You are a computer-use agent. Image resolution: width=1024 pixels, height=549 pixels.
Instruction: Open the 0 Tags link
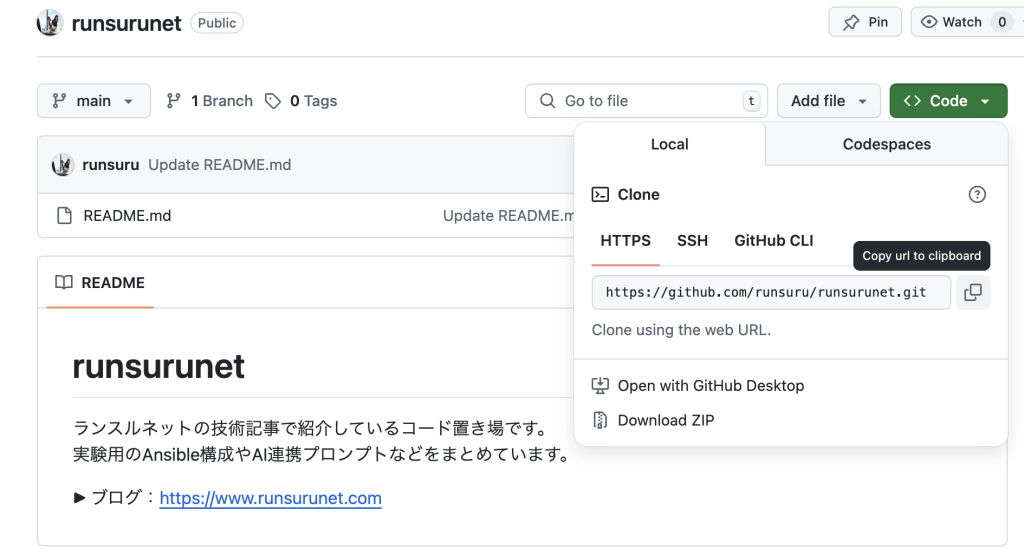click(301, 101)
